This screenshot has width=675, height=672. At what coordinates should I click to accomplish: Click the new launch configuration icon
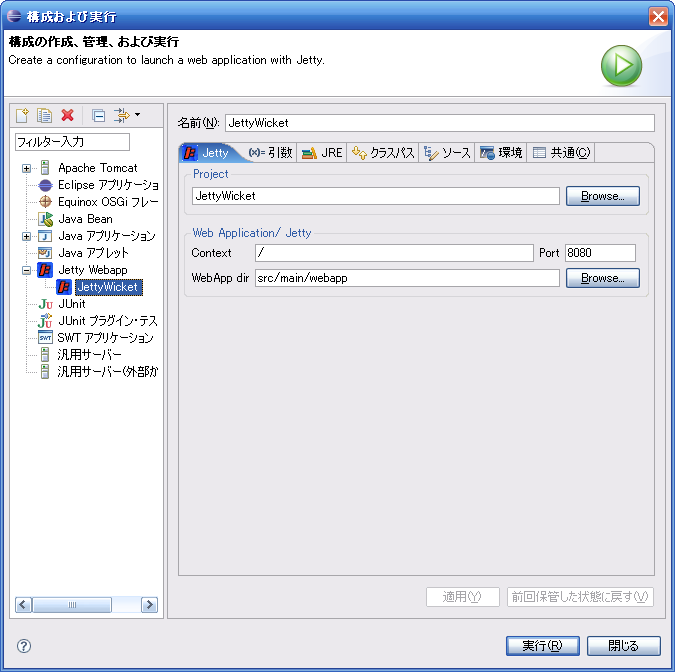22,115
